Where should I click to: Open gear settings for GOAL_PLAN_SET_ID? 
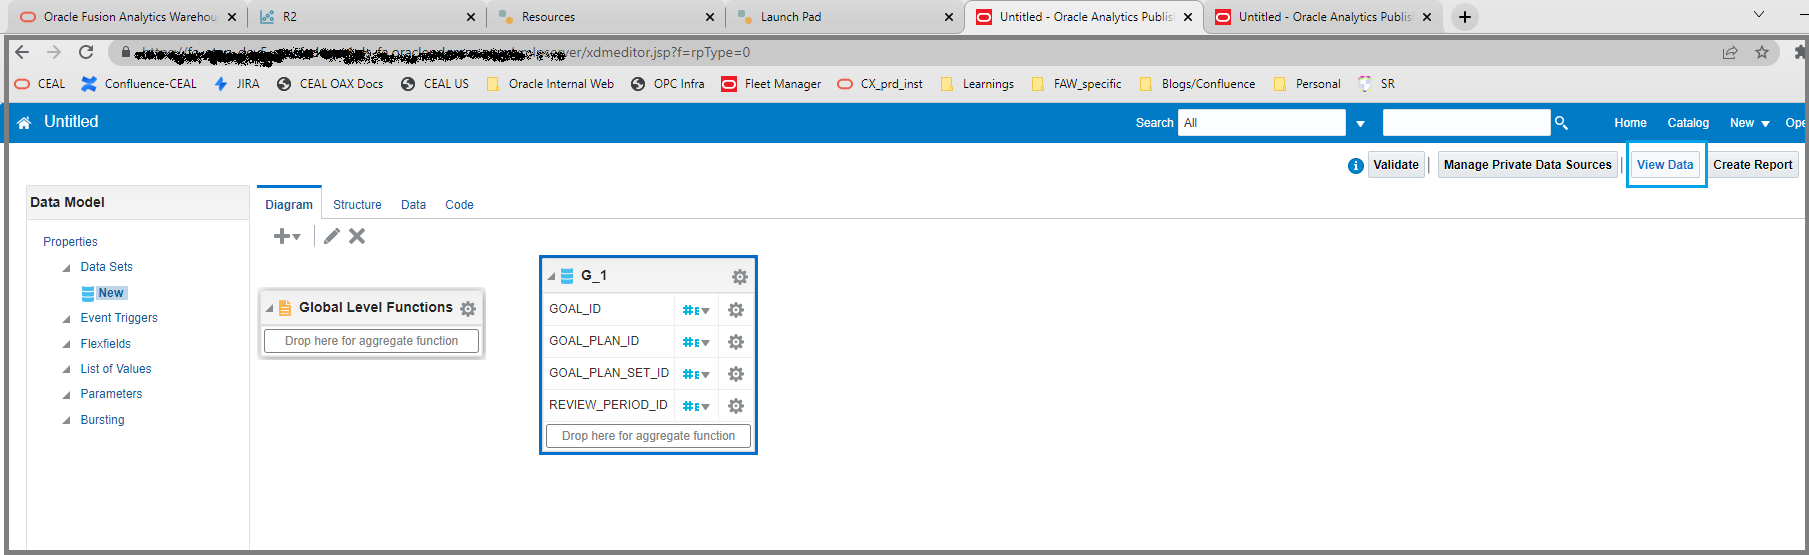[736, 374]
